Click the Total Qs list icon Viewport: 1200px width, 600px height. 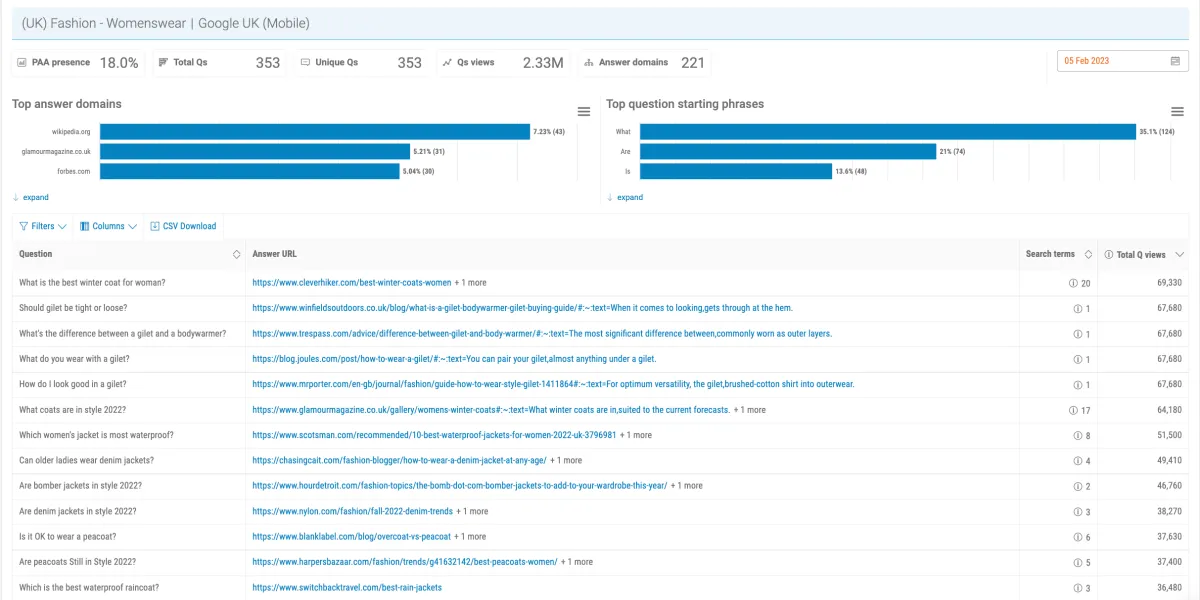[163, 62]
